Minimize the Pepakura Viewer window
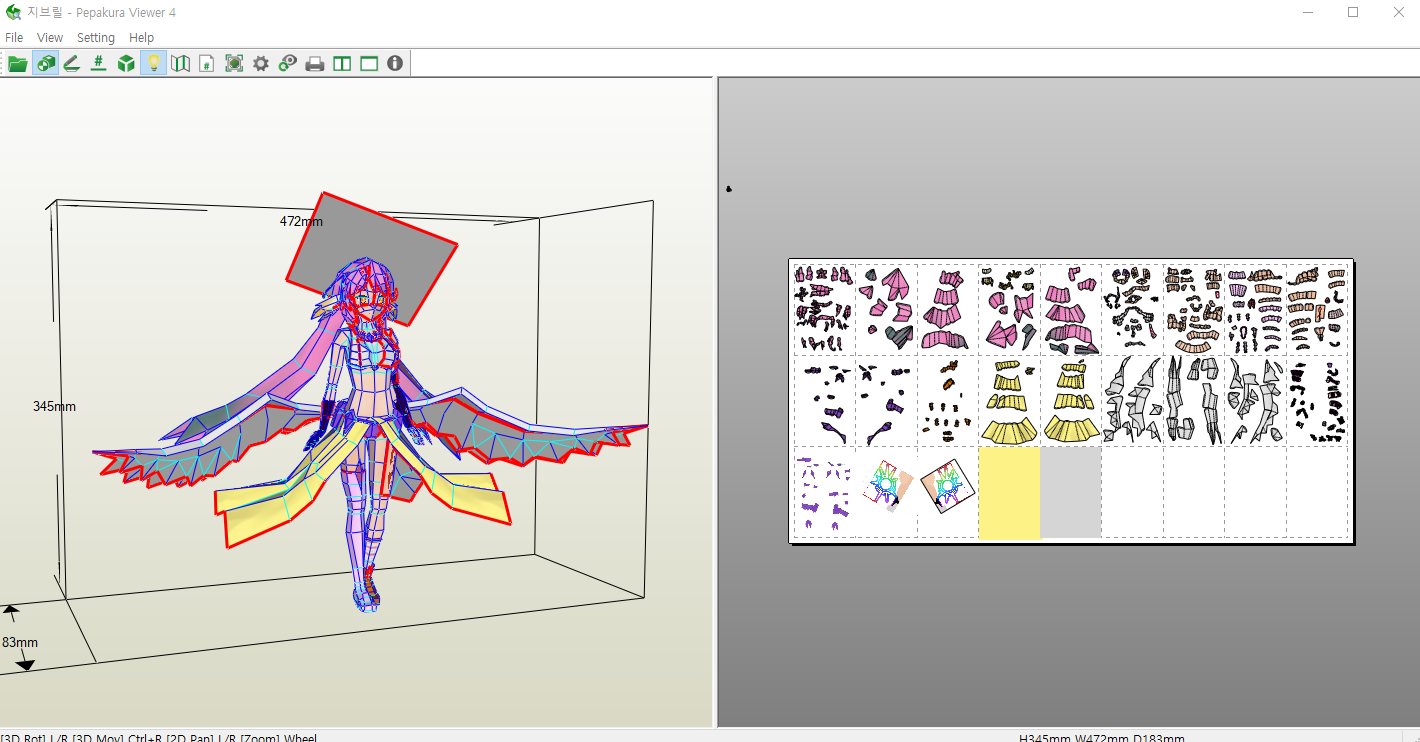1420x742 pixels. (1308, 12)
